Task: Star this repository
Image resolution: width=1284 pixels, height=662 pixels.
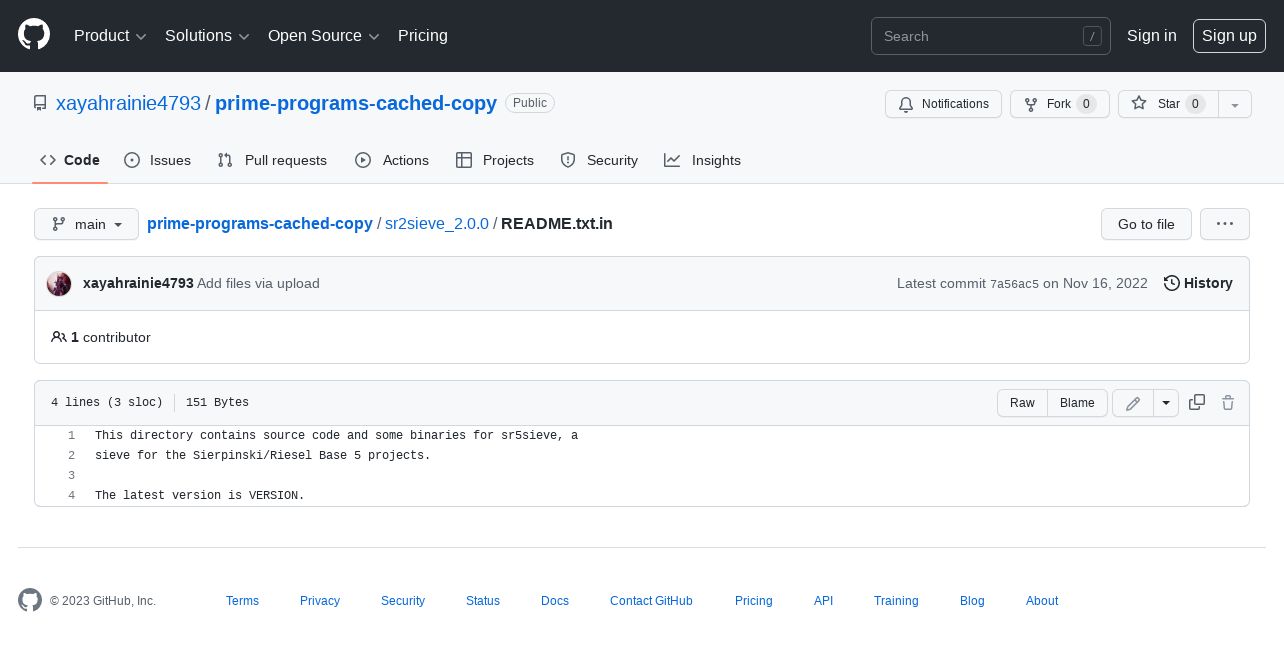Action: pyautogui.click(x=1168, y=104)
